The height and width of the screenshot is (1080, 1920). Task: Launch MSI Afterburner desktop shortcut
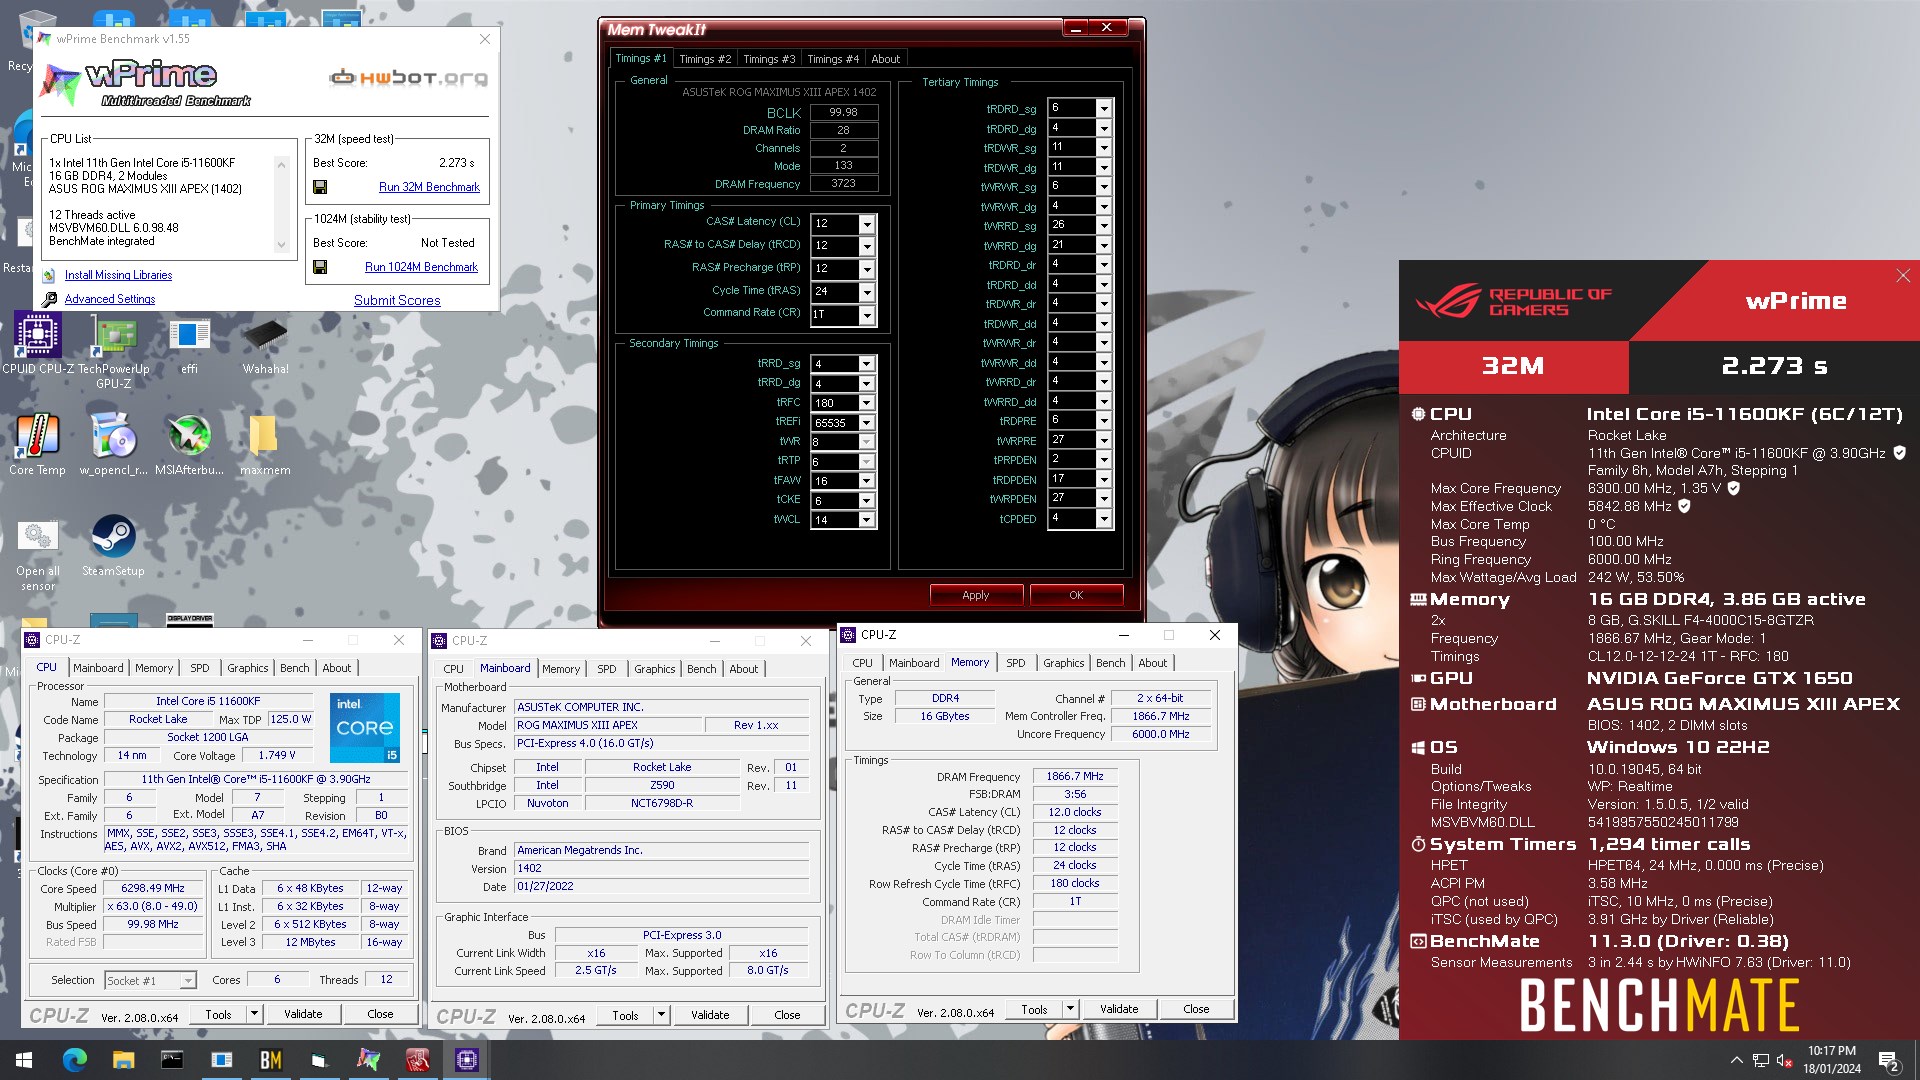[x=189, y=445]
